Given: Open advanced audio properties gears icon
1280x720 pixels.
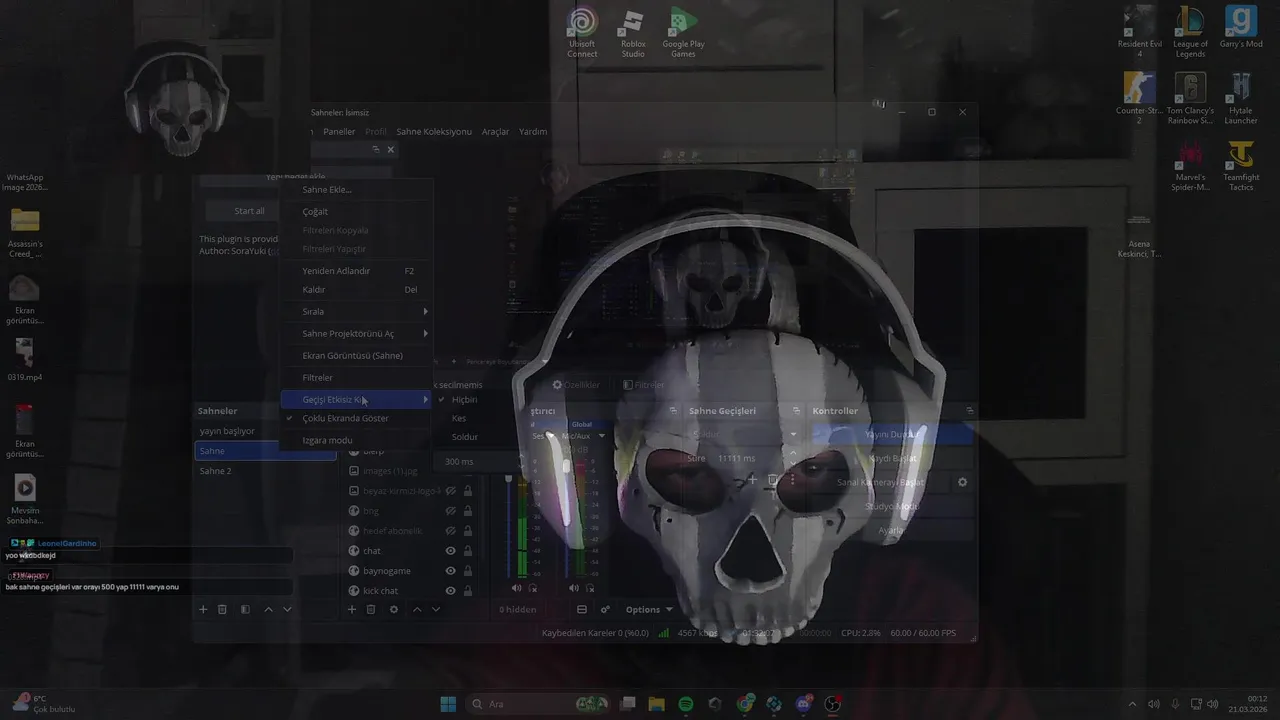Looking at the screenshot, I should (605, 609).
